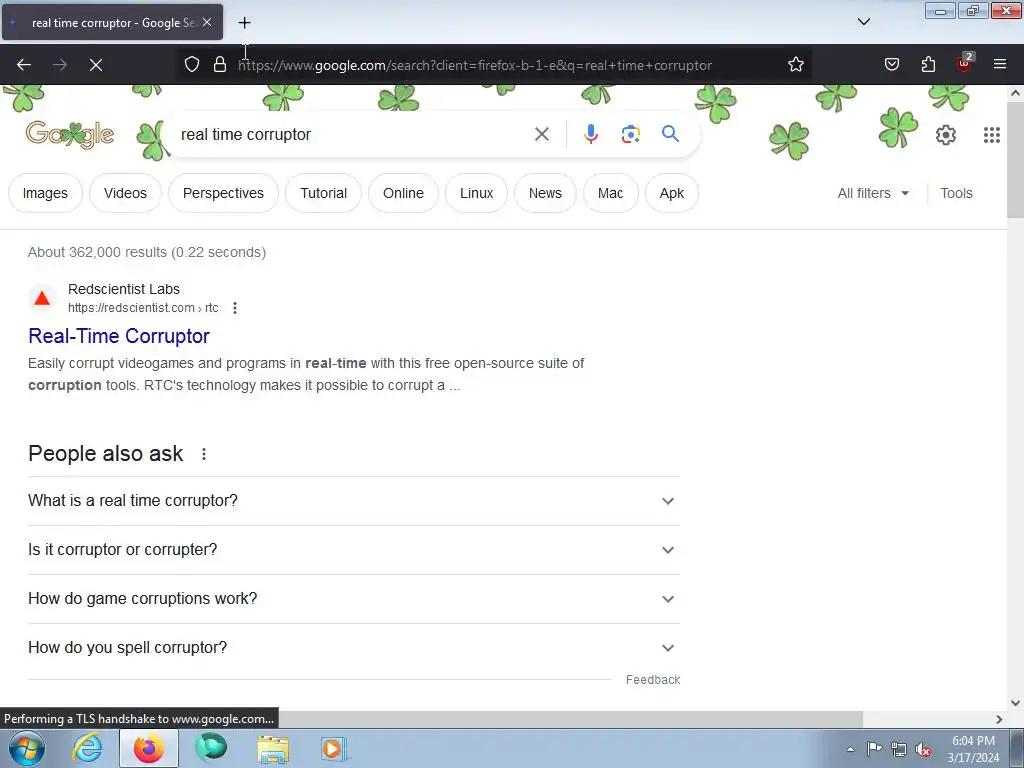Open Windows Media Player from taskbar
Image resolution: width=1024 pixels, height=768 pixels.
point(333,748)
